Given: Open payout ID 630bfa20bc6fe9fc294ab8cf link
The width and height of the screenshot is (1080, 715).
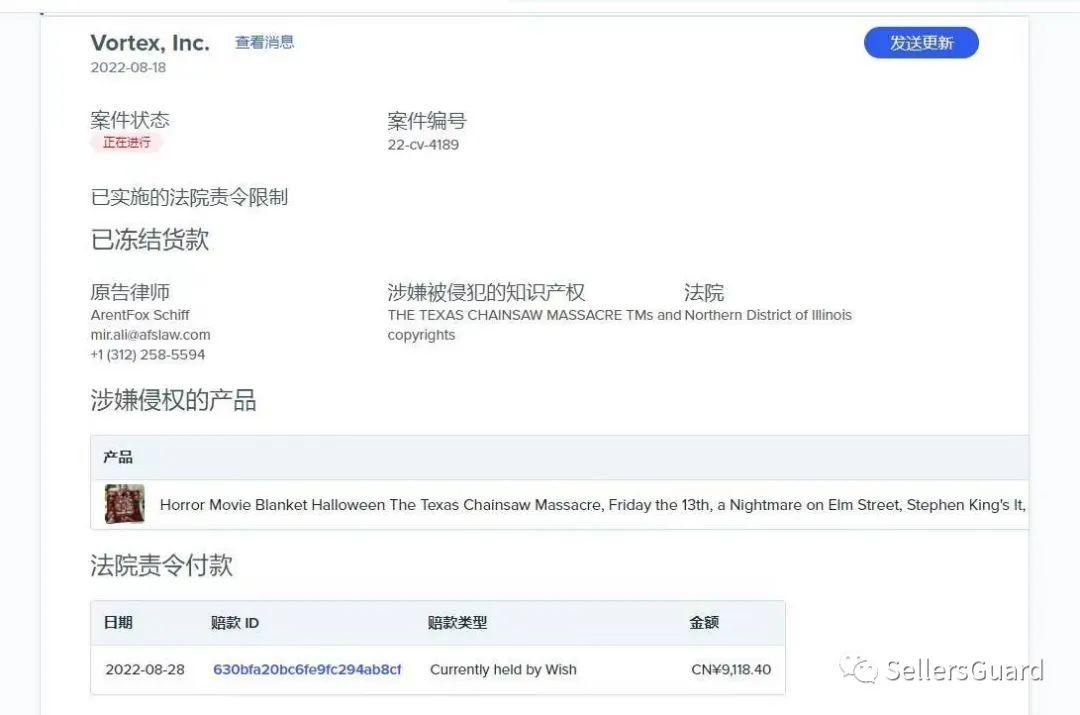Looking at the screenshot, I should click(x=307, y=670).
